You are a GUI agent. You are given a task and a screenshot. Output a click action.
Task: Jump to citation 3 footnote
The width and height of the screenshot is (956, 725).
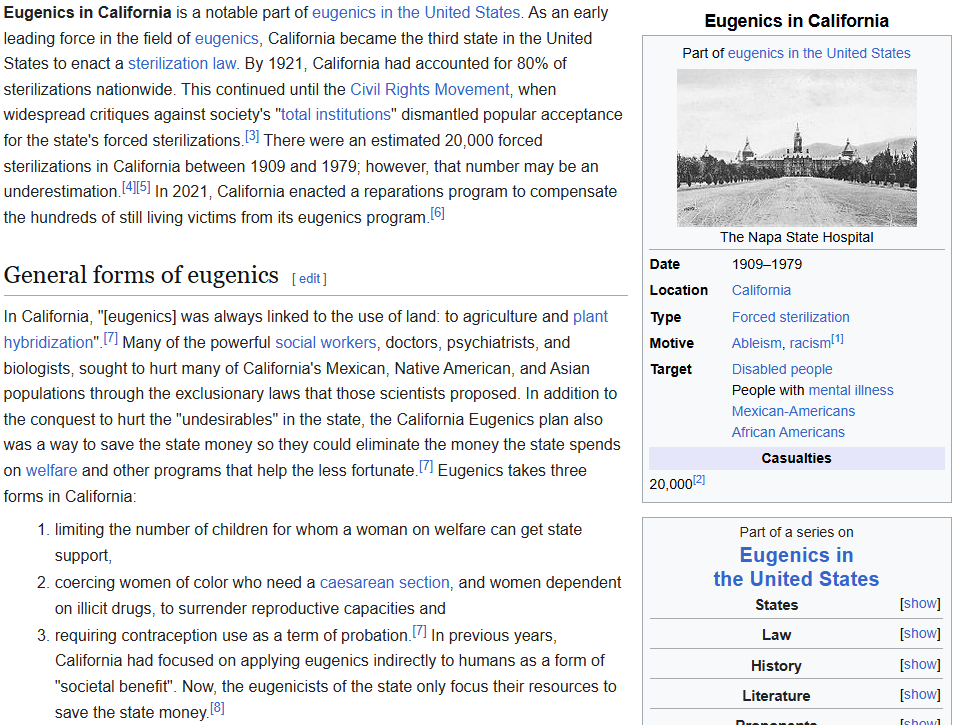[x=252, y=136]
